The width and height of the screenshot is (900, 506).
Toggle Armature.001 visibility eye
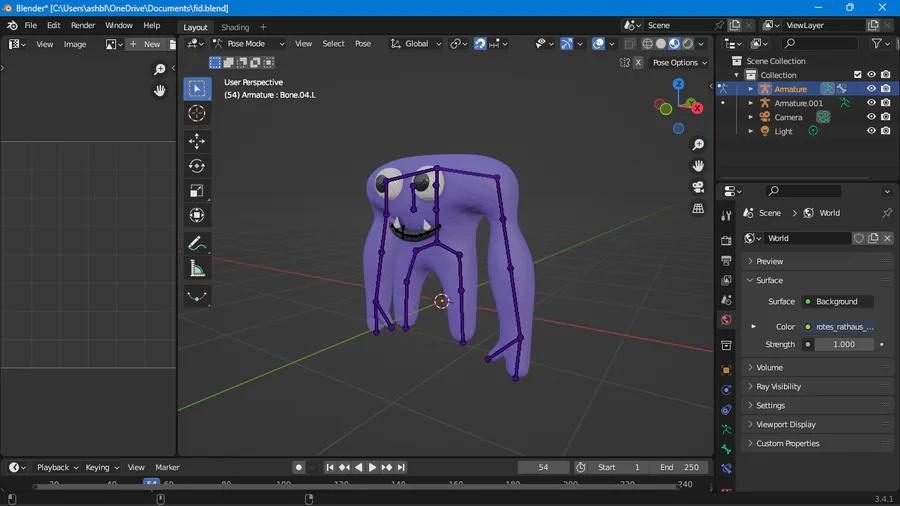(x=871, y=103)
